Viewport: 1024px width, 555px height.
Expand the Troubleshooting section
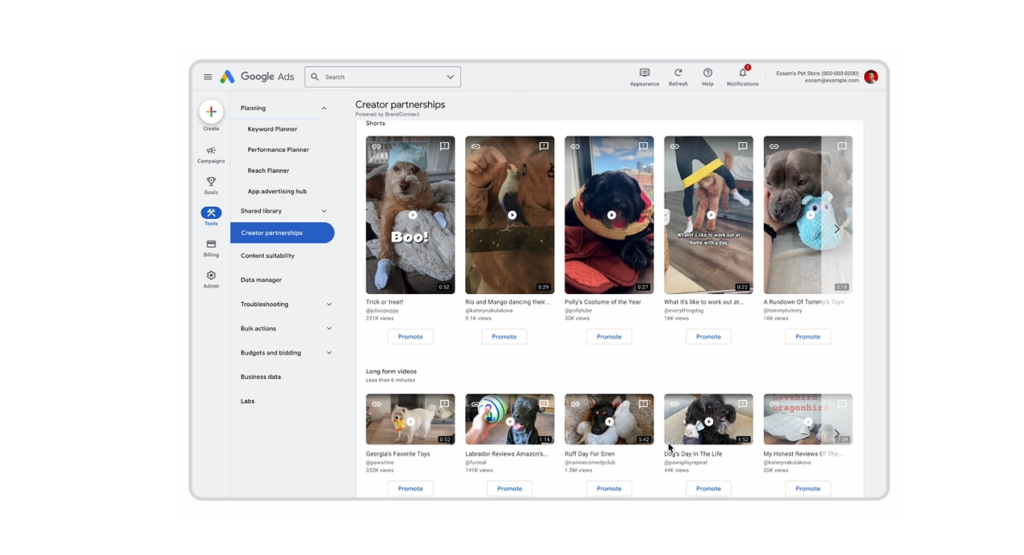(x=329, y=304)
